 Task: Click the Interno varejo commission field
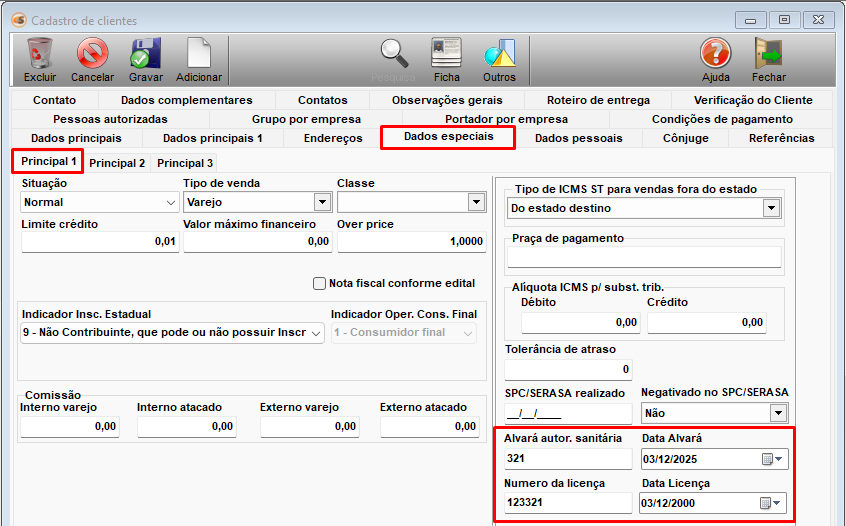70,427
